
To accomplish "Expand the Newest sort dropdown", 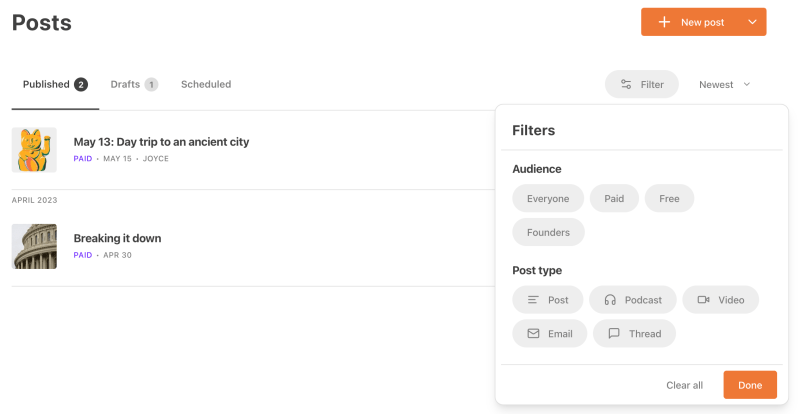I will [725, 85].
